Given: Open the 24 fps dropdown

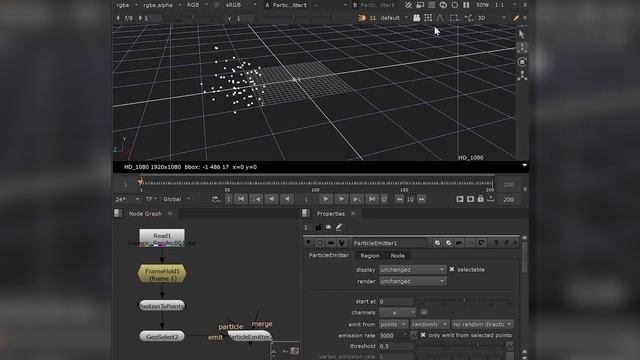Looking at the screenshot, I should 127,199.
